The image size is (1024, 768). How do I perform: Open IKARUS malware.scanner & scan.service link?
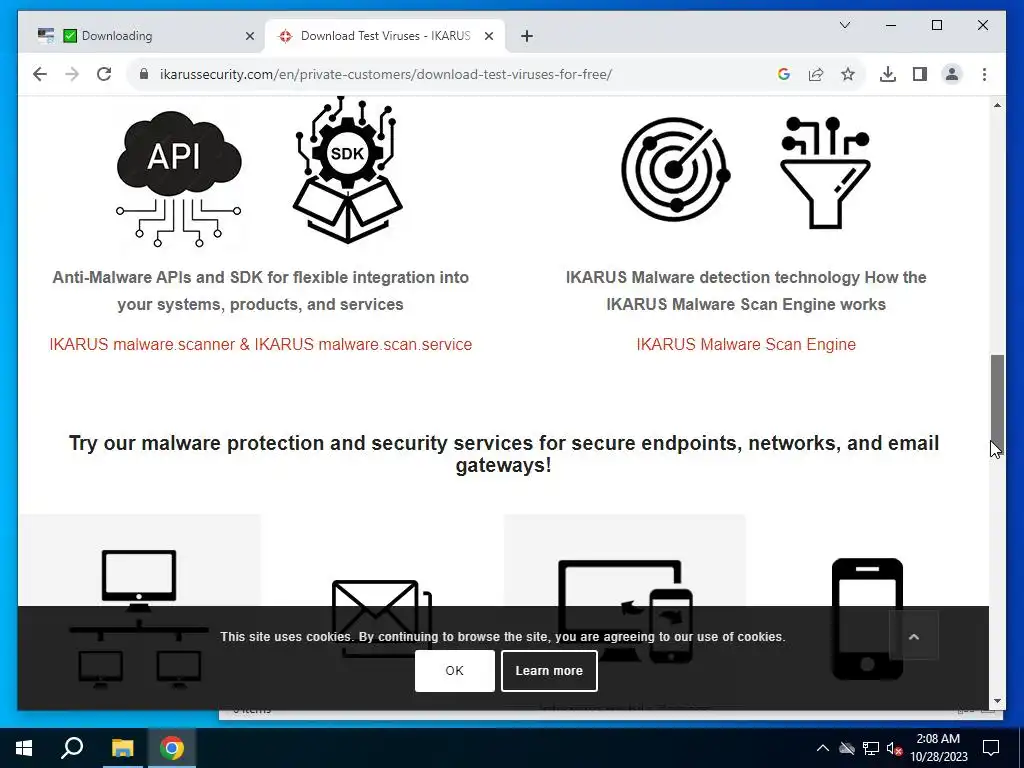[261, 344]
